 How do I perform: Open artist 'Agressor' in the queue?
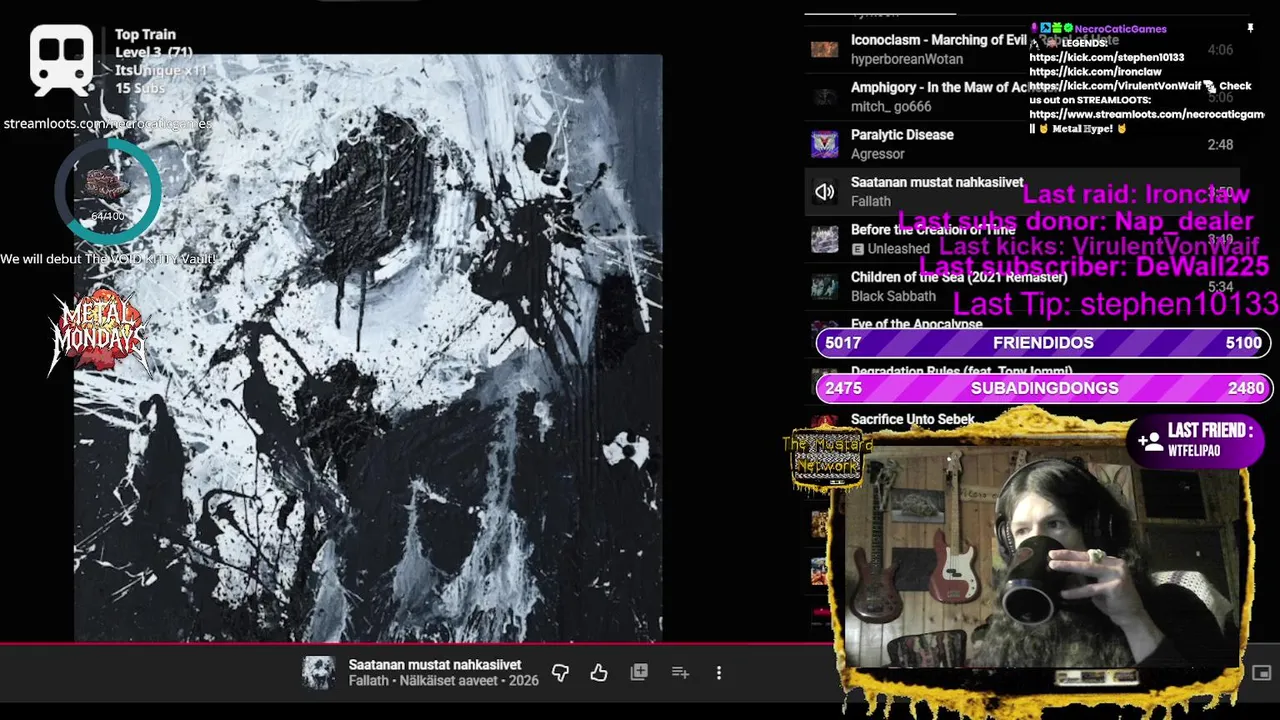tap(878, 154)
